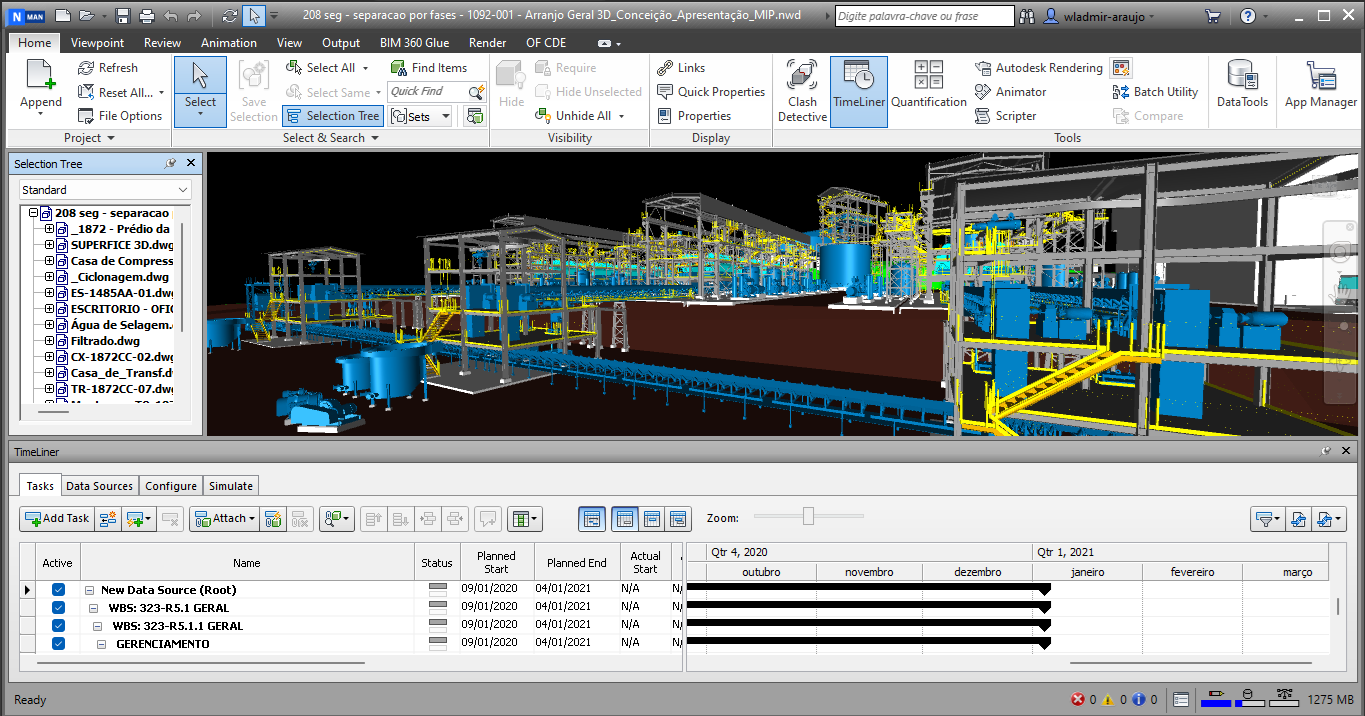Click the TimeLiner Zoom slider handle
The height and width of the screenshot is (716, 1365).
click(808, 516)
